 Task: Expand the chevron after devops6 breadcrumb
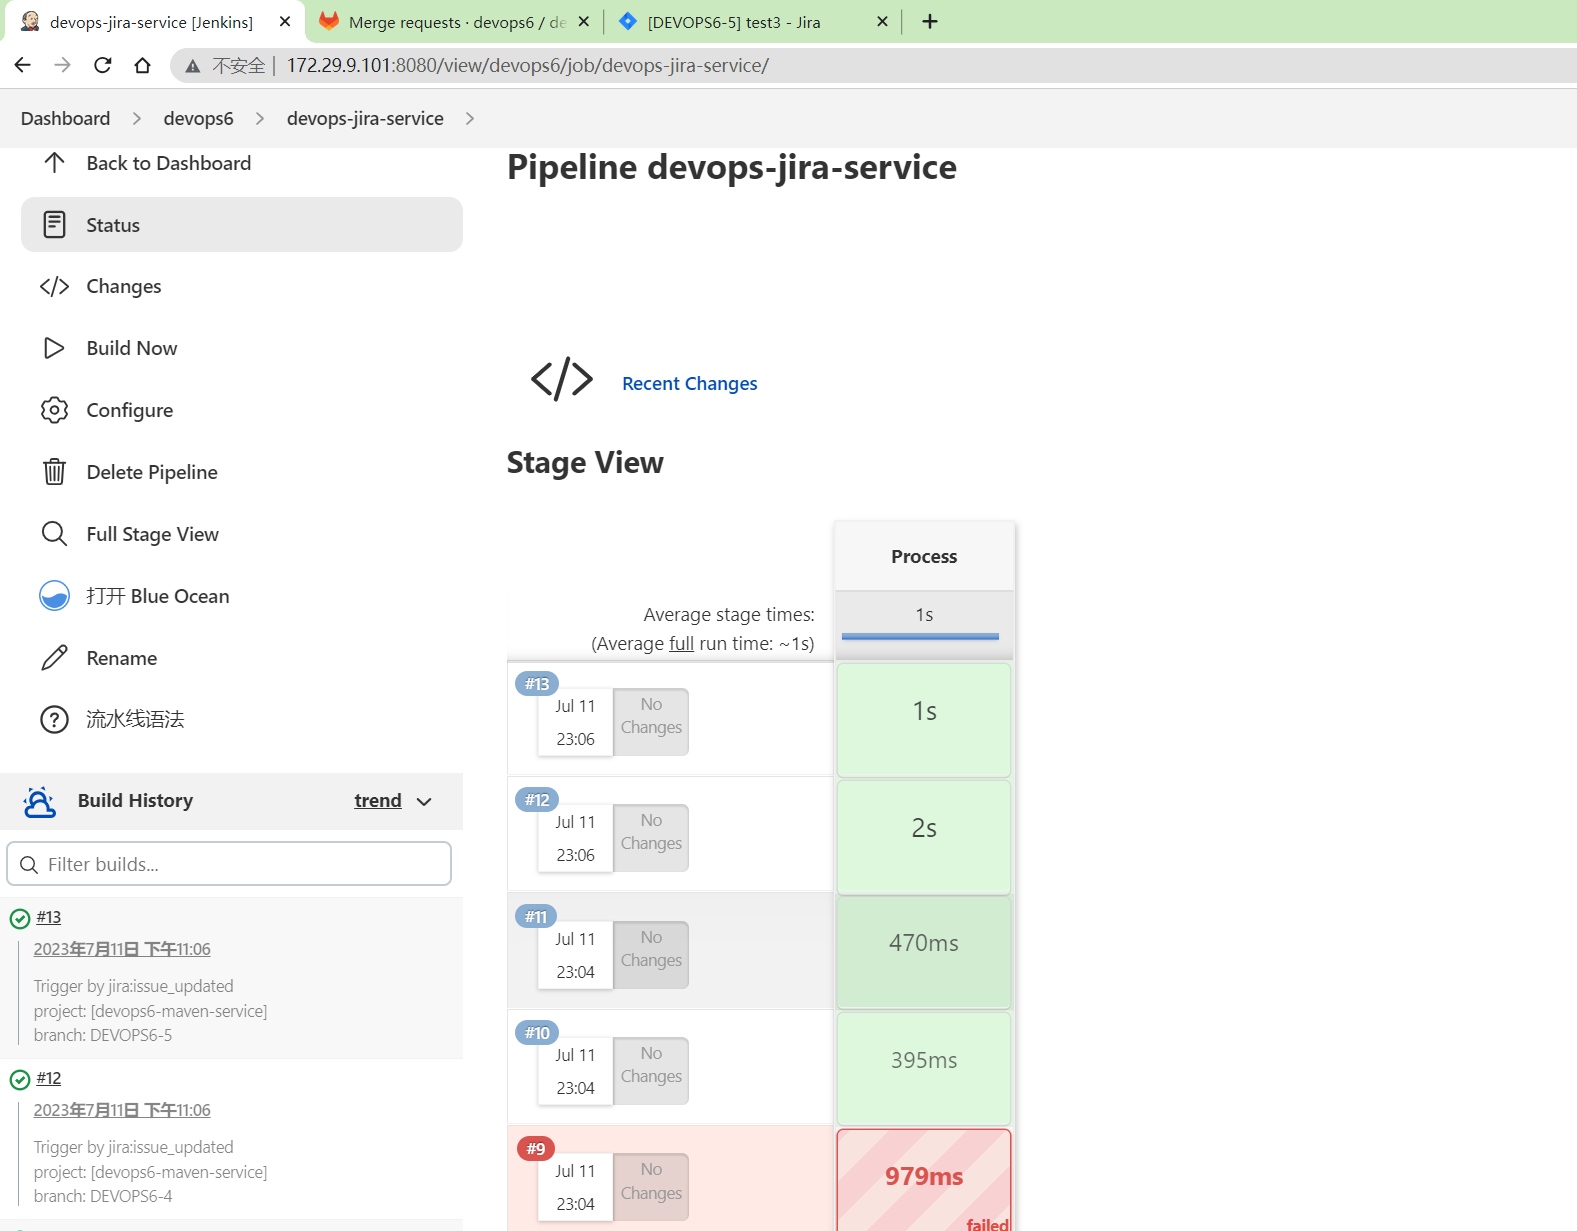click(260, 118)
